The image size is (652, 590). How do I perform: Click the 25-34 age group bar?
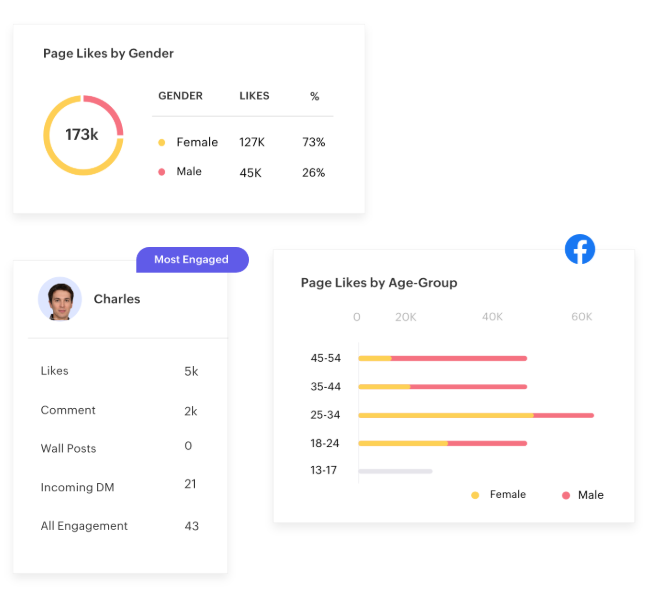475,415
